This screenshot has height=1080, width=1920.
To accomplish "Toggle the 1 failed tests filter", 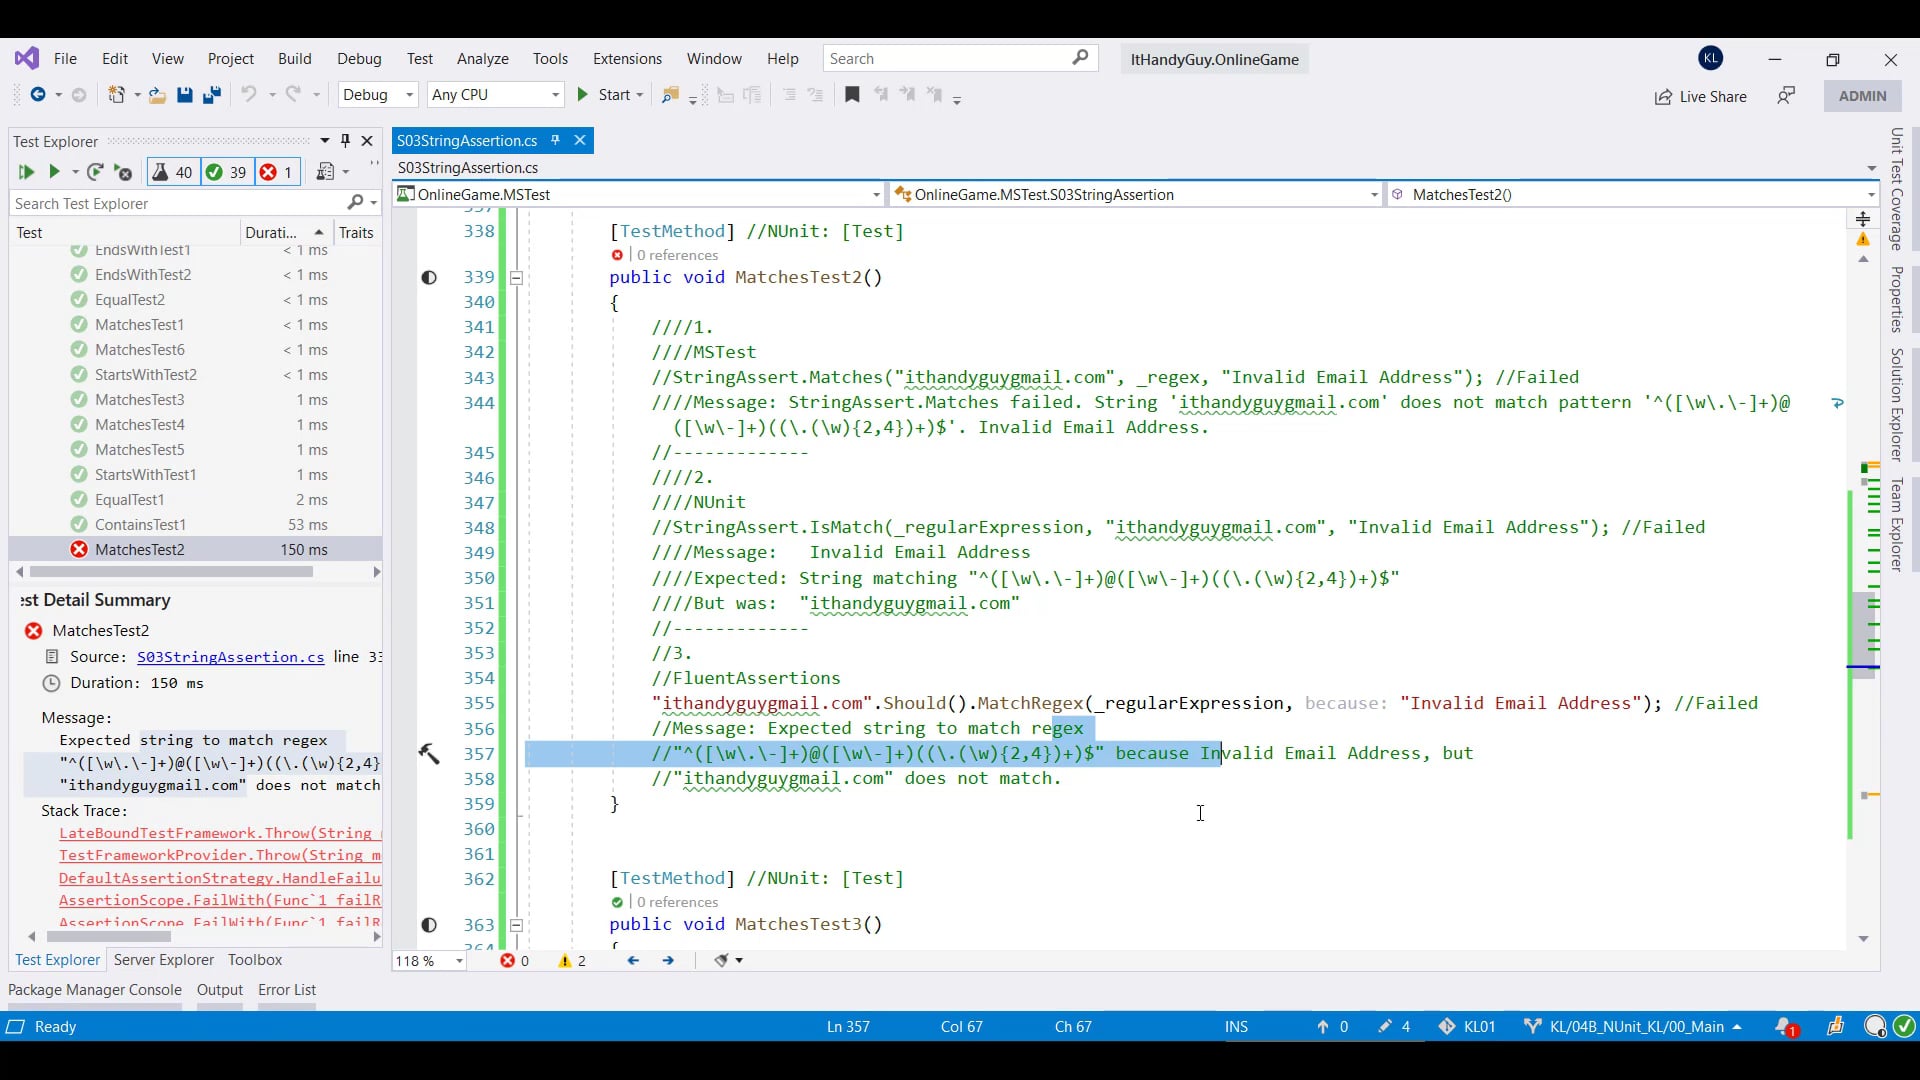I will (x=277, y=172).
